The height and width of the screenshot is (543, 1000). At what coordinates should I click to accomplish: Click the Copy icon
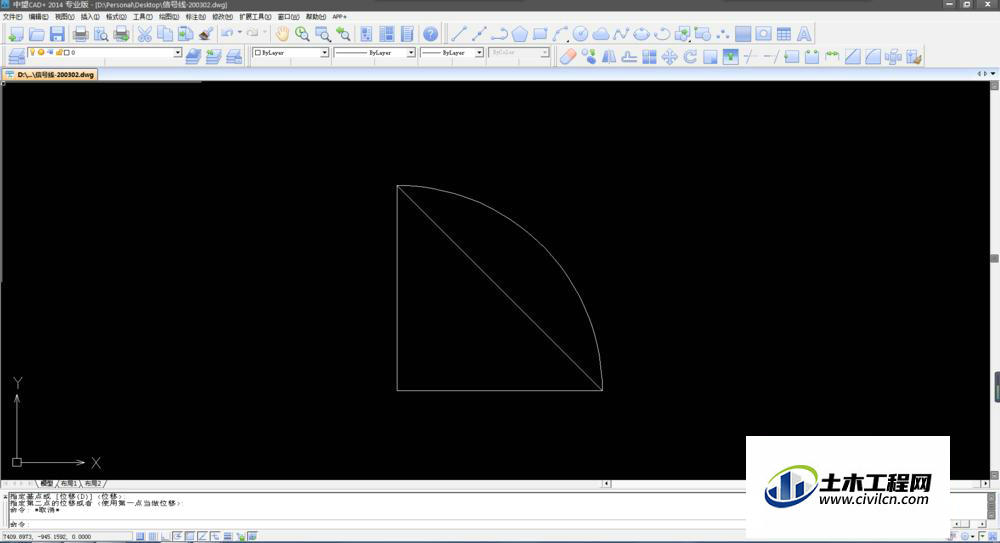click(x=165, y=34)
